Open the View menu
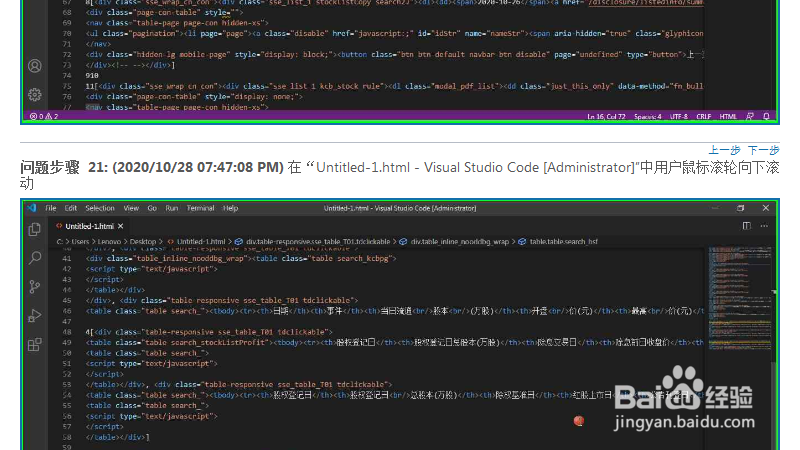The height and width of the screenshot is (450, 800). tap(131, 208)
